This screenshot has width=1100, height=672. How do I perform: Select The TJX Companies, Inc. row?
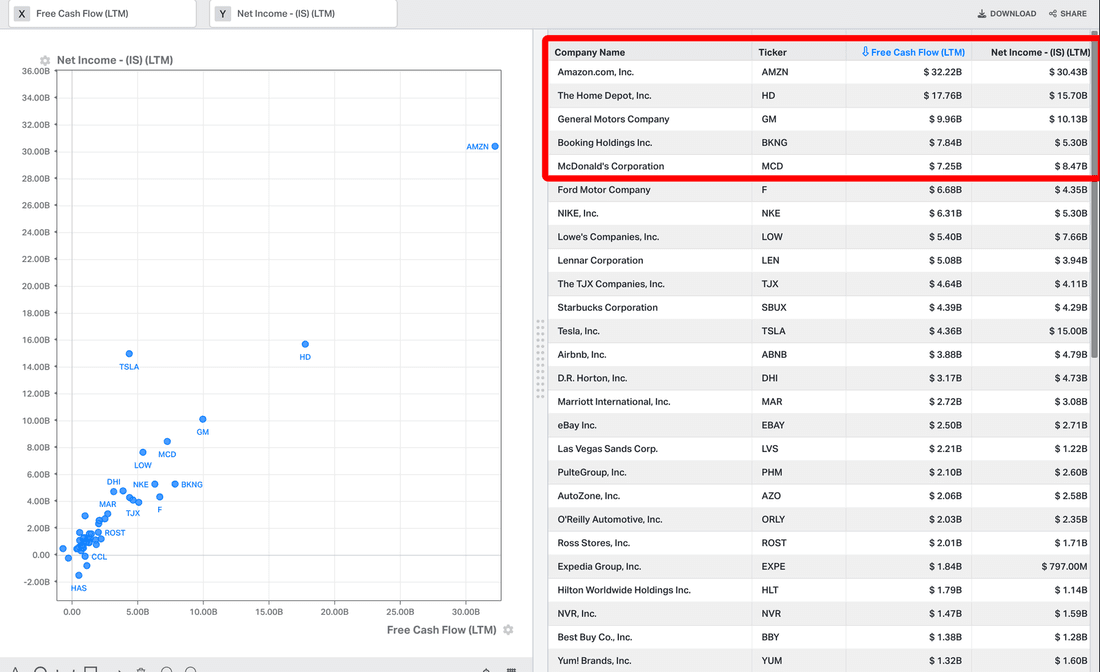tap(819, 284)
